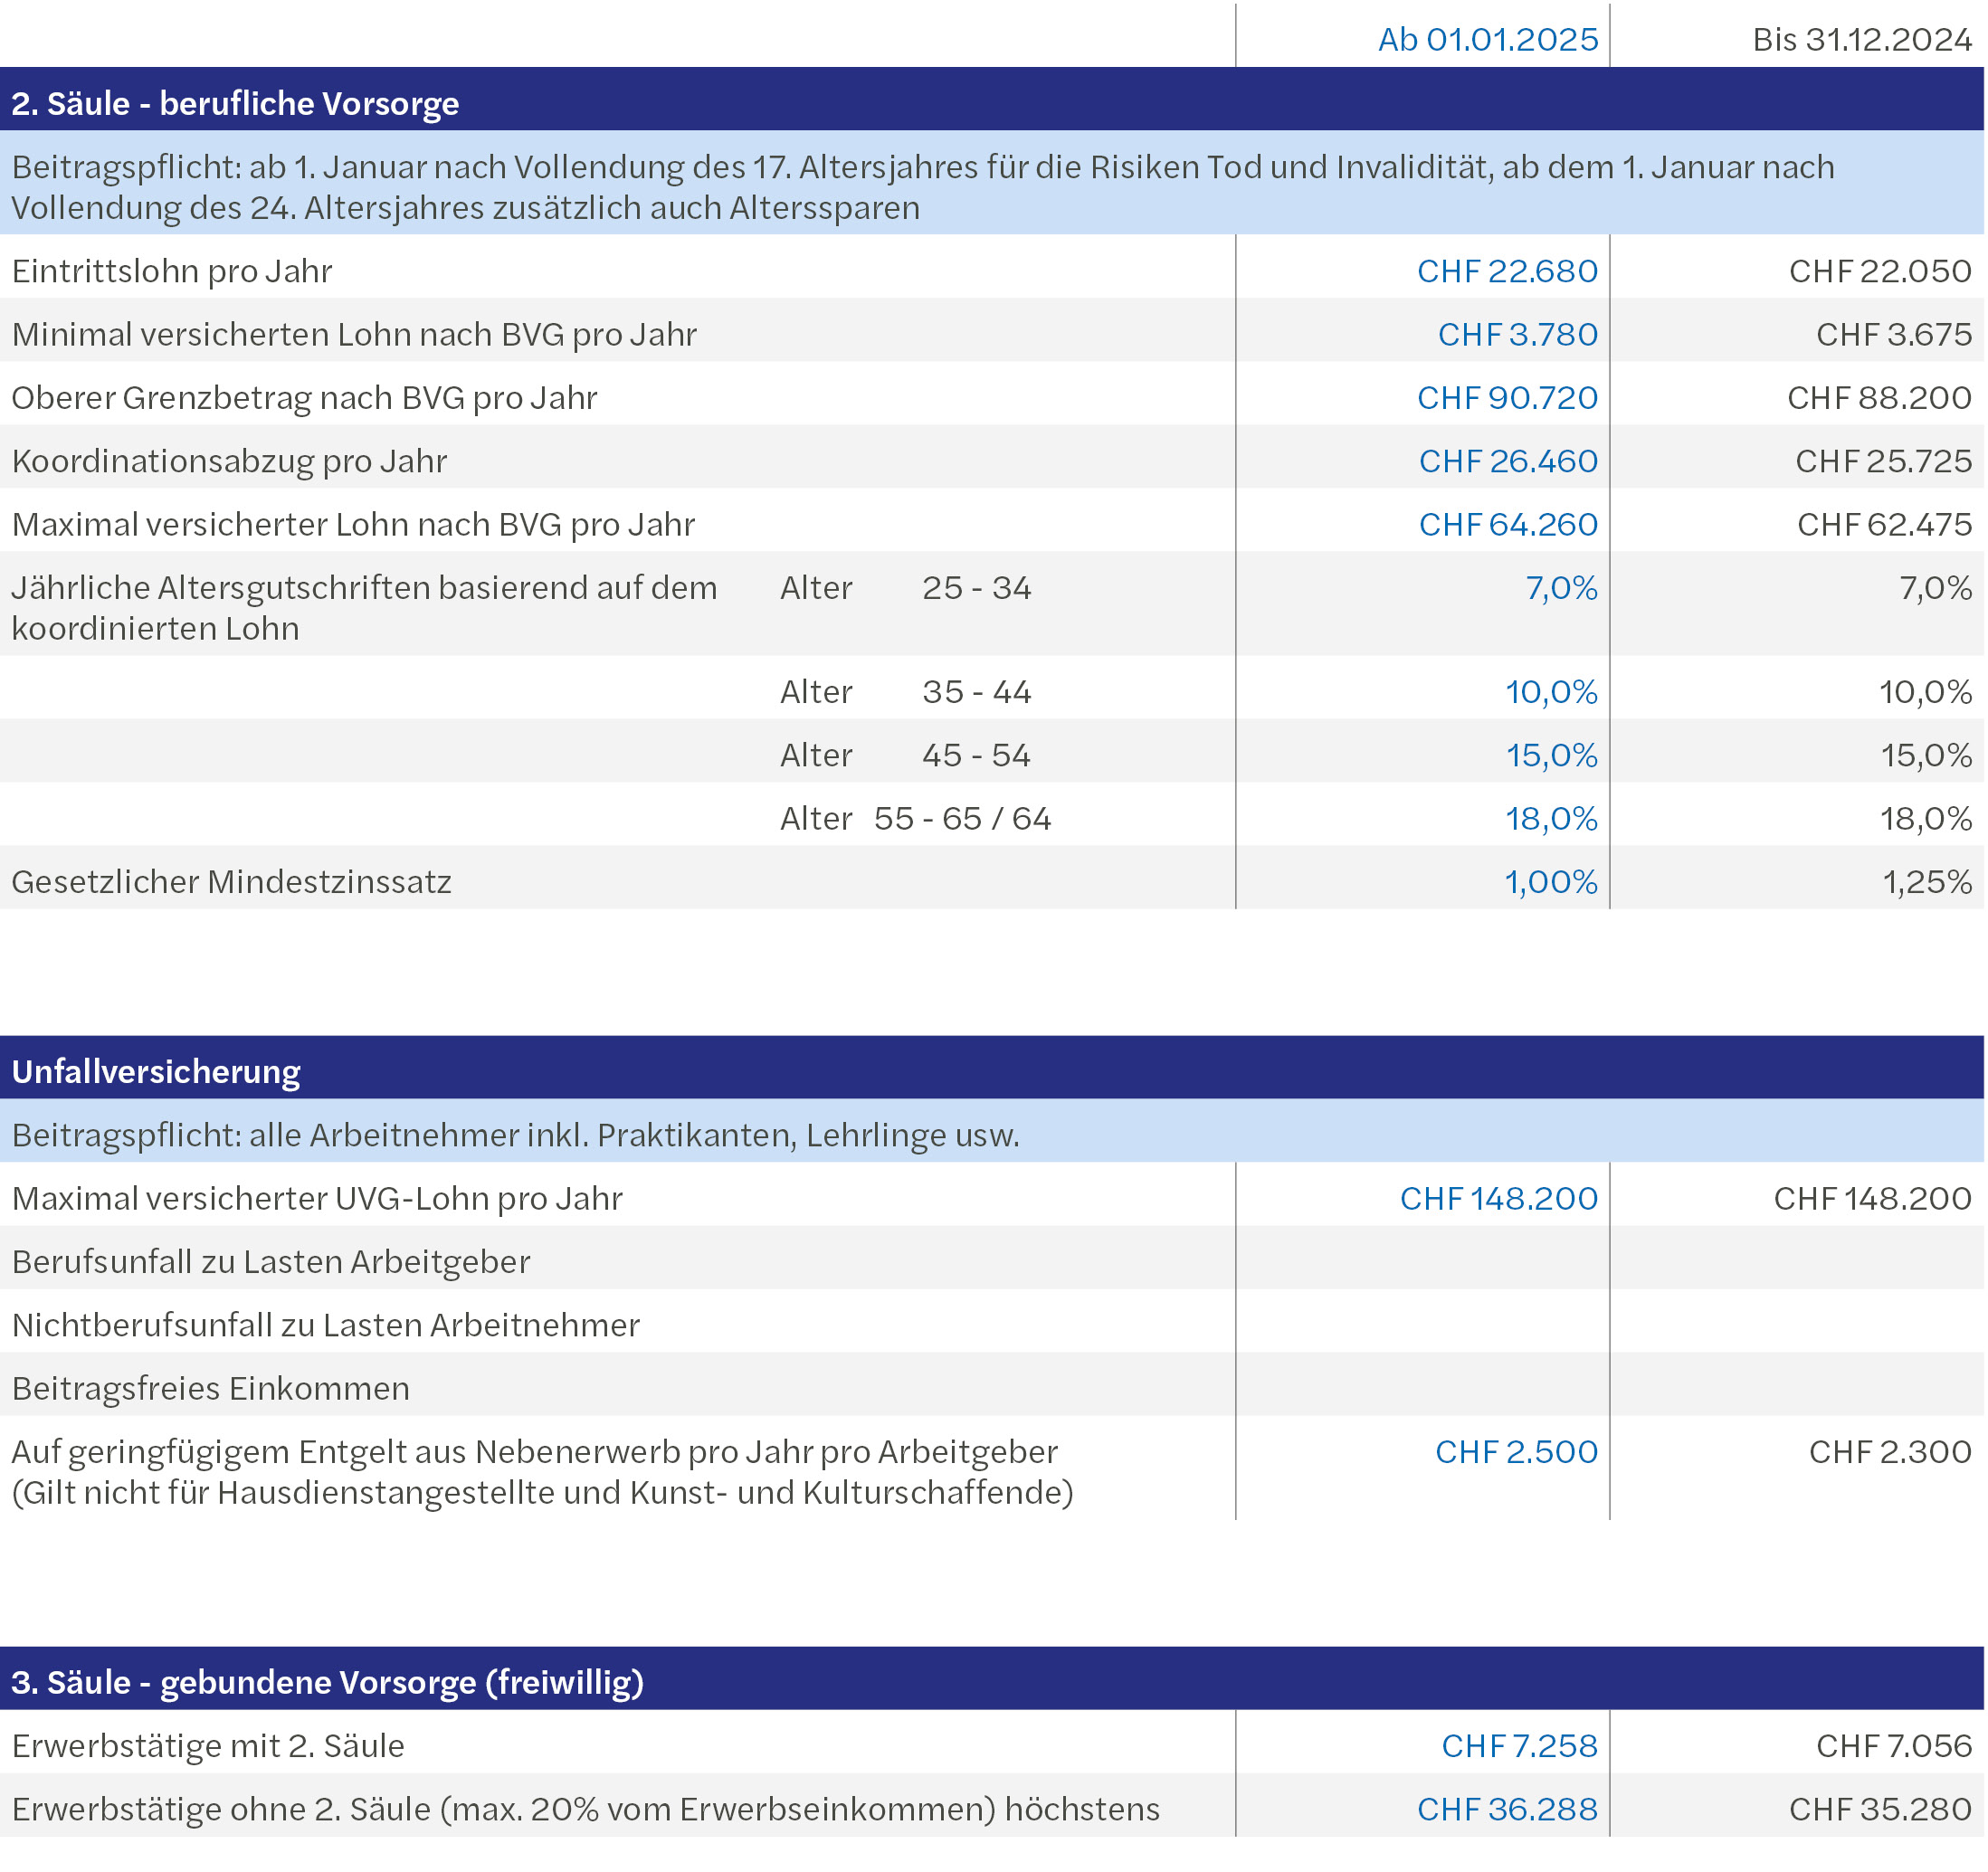Select the value CHF 26.460
Screen dimensions: 1988x1872
1508,461
